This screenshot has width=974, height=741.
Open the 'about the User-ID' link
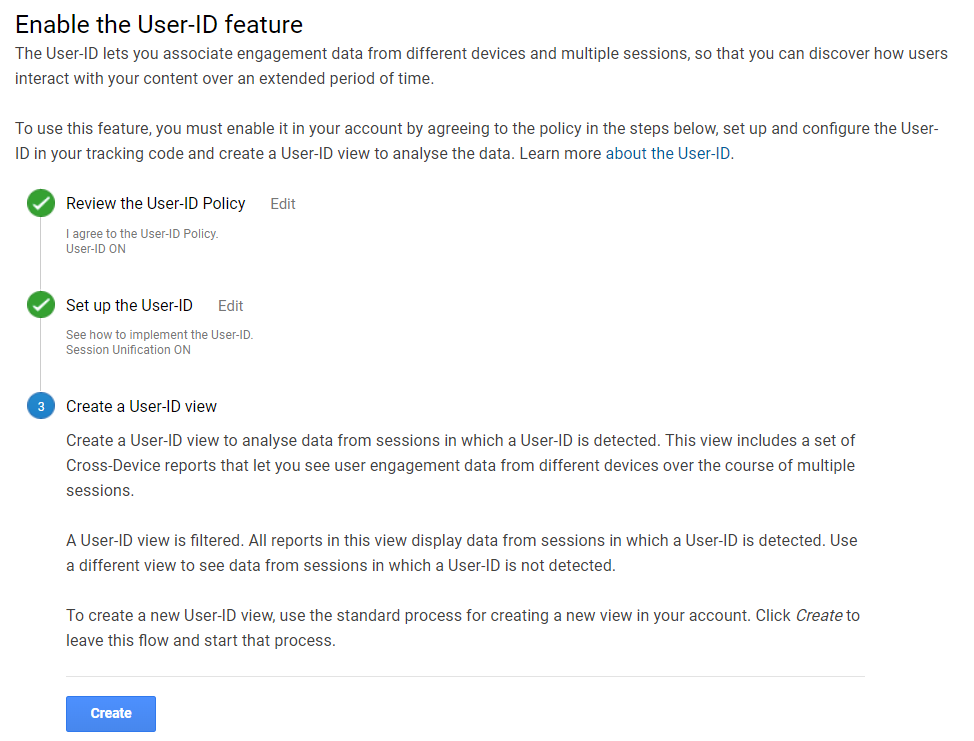tap(669, 154)
